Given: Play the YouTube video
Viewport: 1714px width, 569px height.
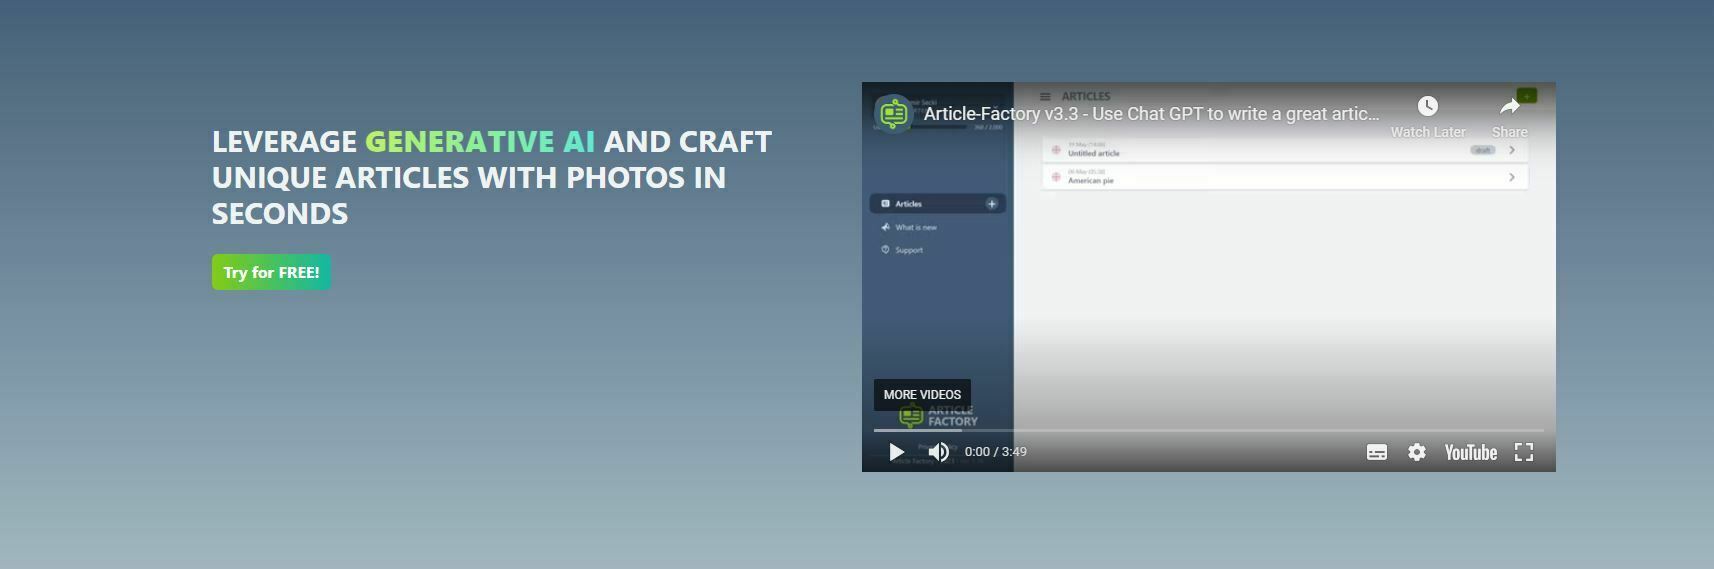Looking at the screenshot, I should click(897, 452).
